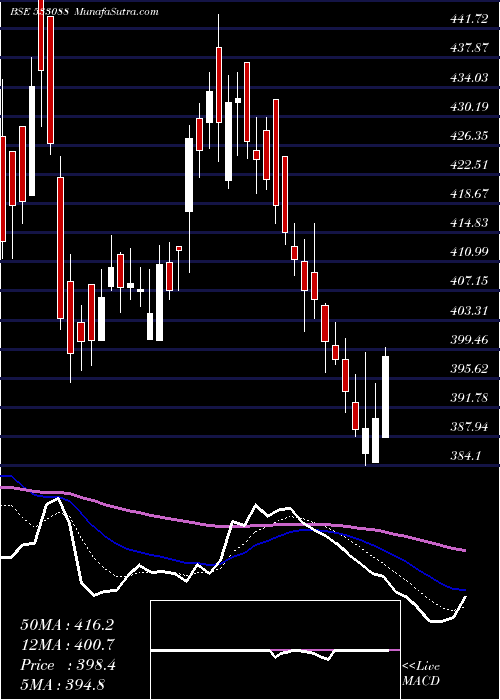Select the BSE stock code label
This screenshot has width=500, height=700.
point(39,12)
